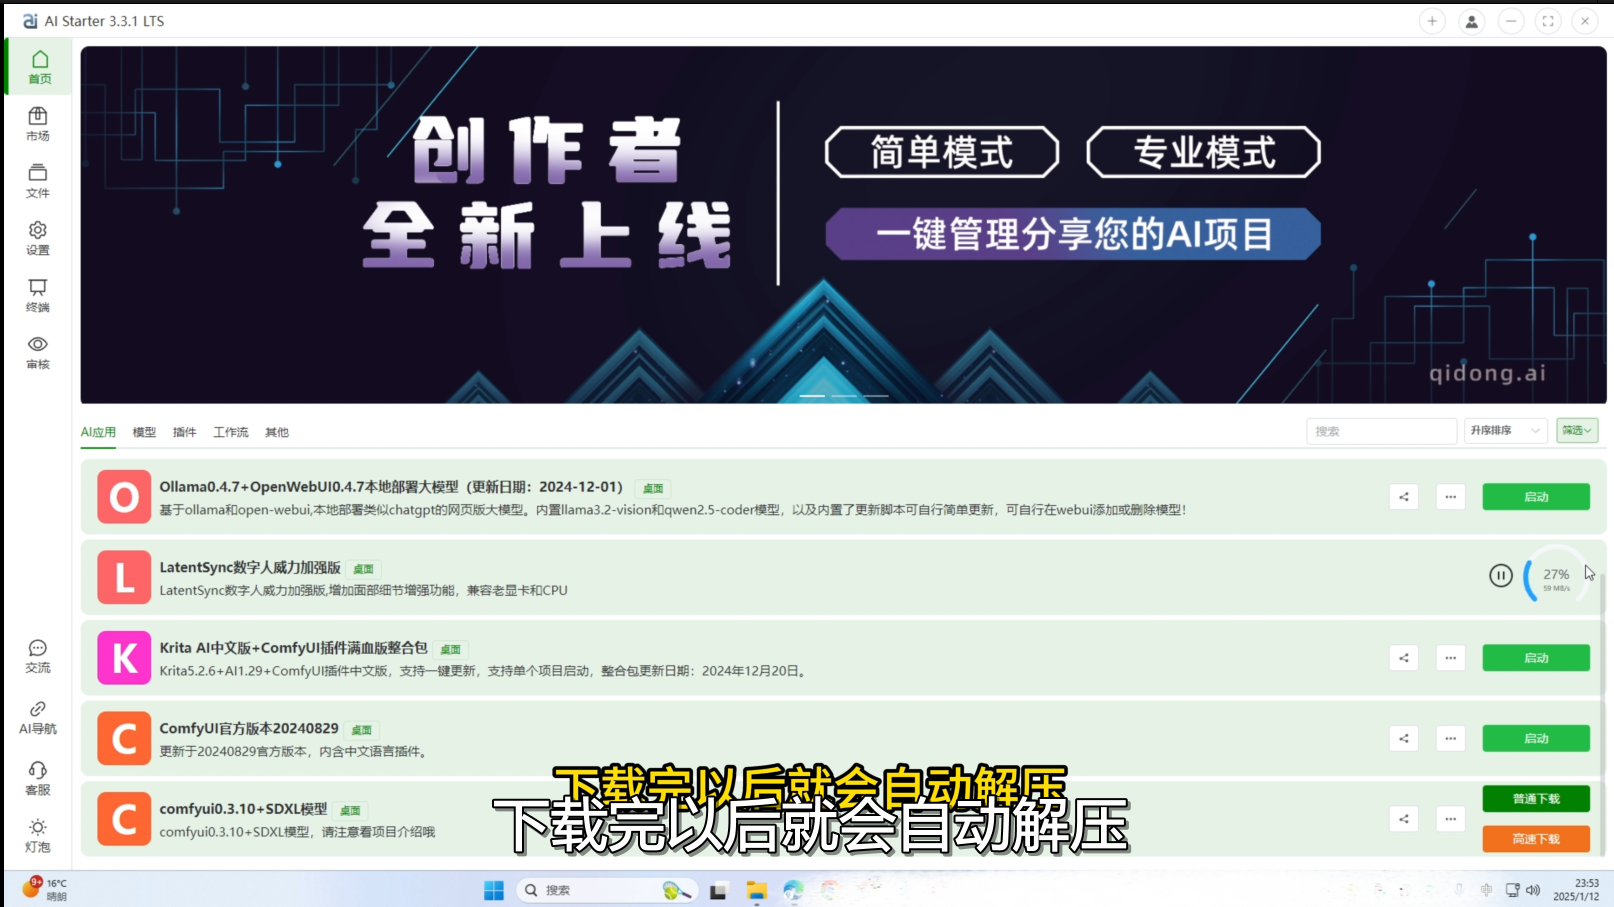Switch to the 工作流 tab

(231, 432)
